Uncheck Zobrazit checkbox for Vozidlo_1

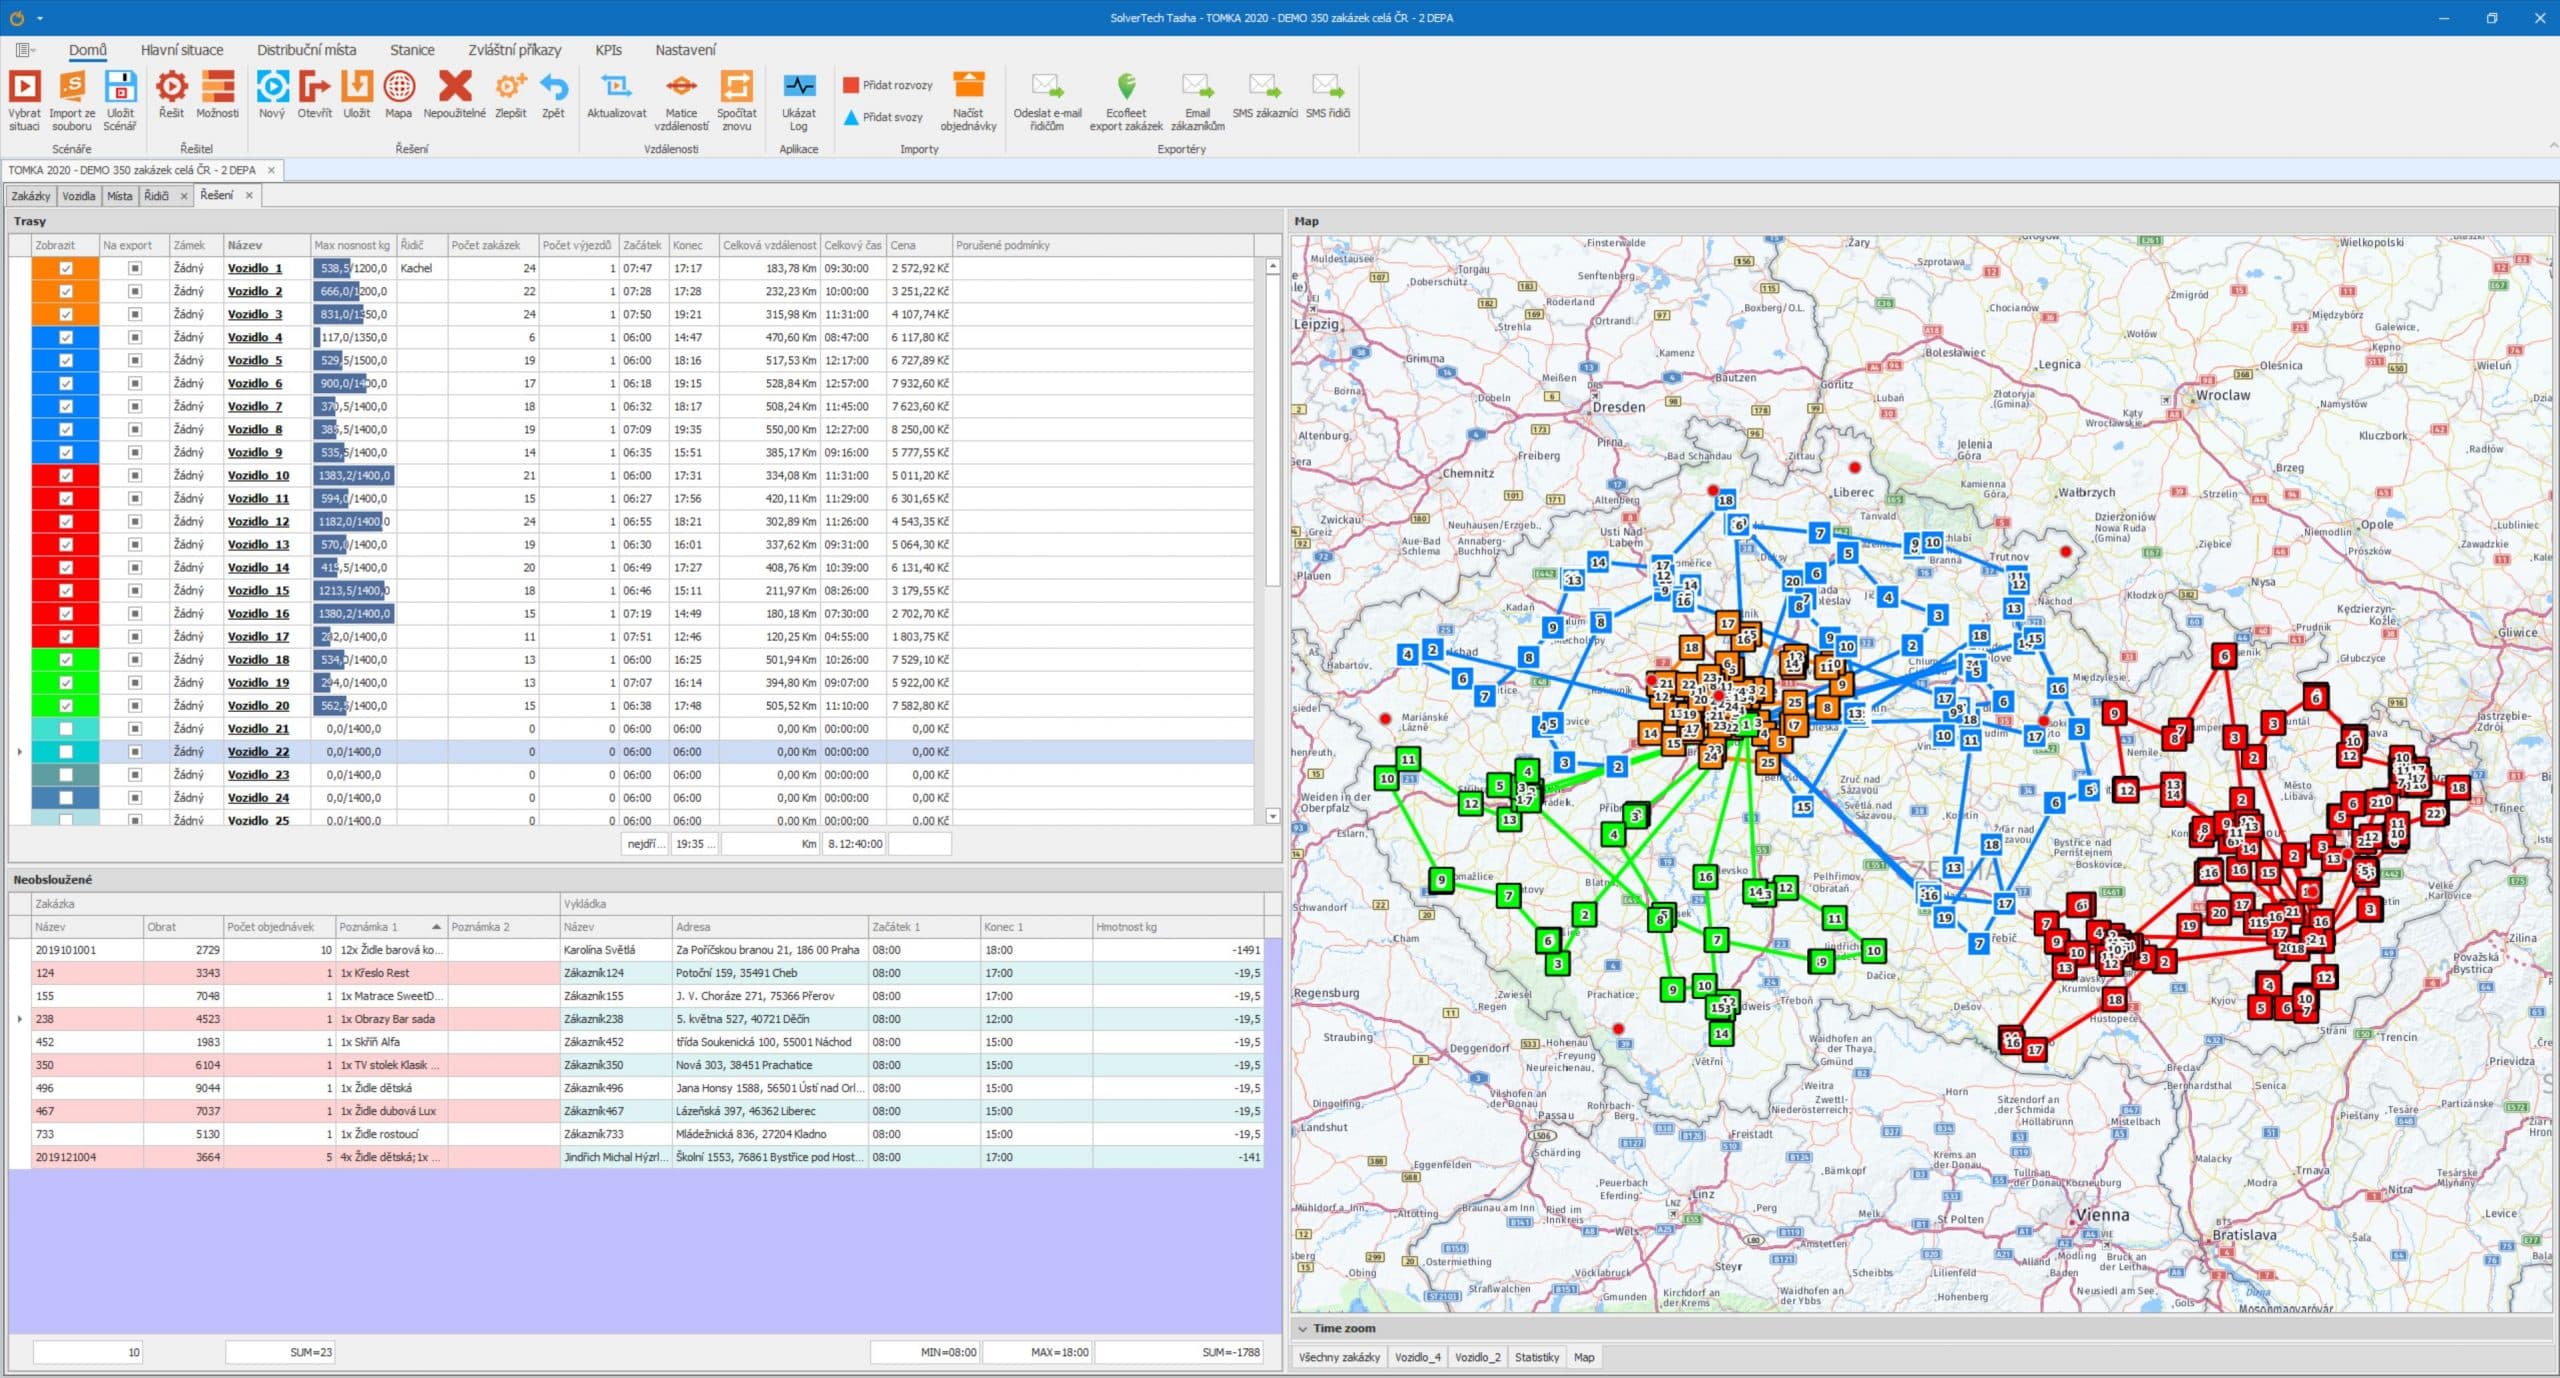click(64, 268)
